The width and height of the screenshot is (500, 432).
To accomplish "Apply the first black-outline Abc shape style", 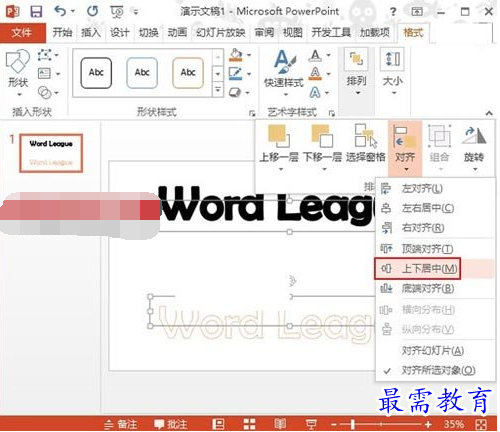I will (96, 73).
